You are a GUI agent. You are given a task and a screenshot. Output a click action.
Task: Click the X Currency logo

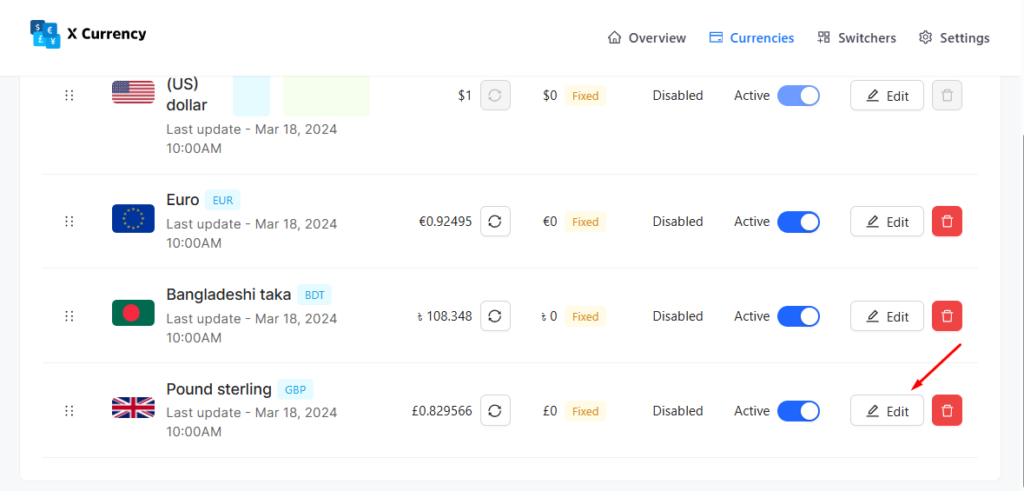coord(88,34)
